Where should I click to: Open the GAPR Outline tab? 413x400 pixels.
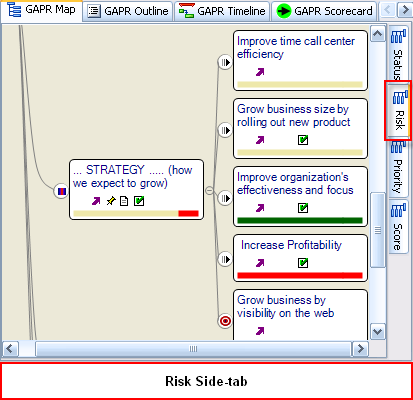coord(128,11)
